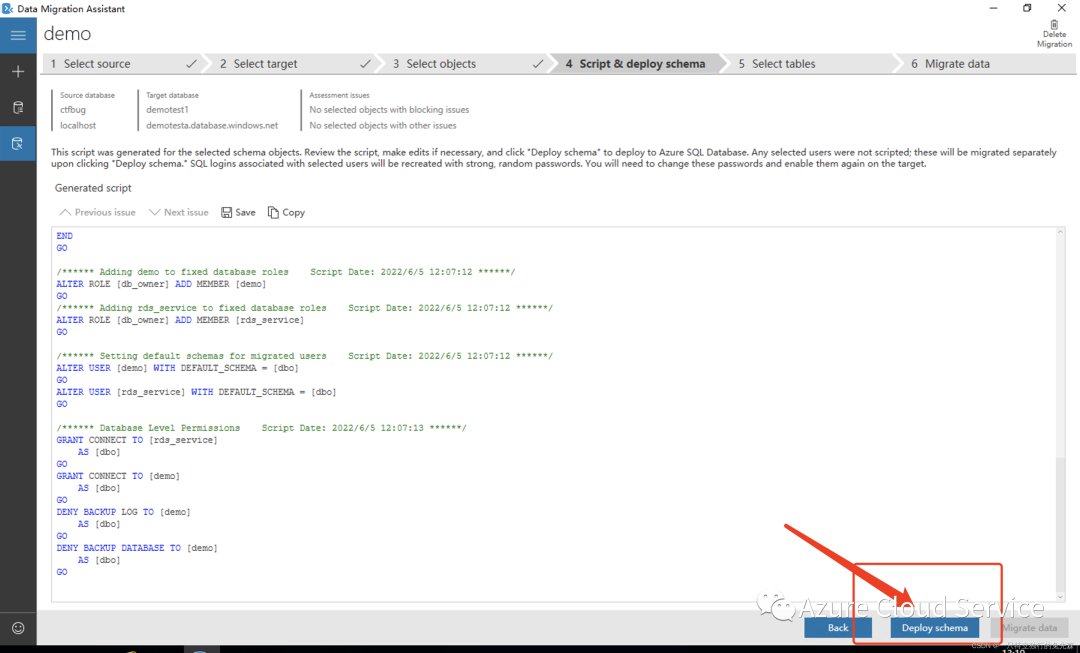Click target database 'demotest1' text

(x=167, y=110)
